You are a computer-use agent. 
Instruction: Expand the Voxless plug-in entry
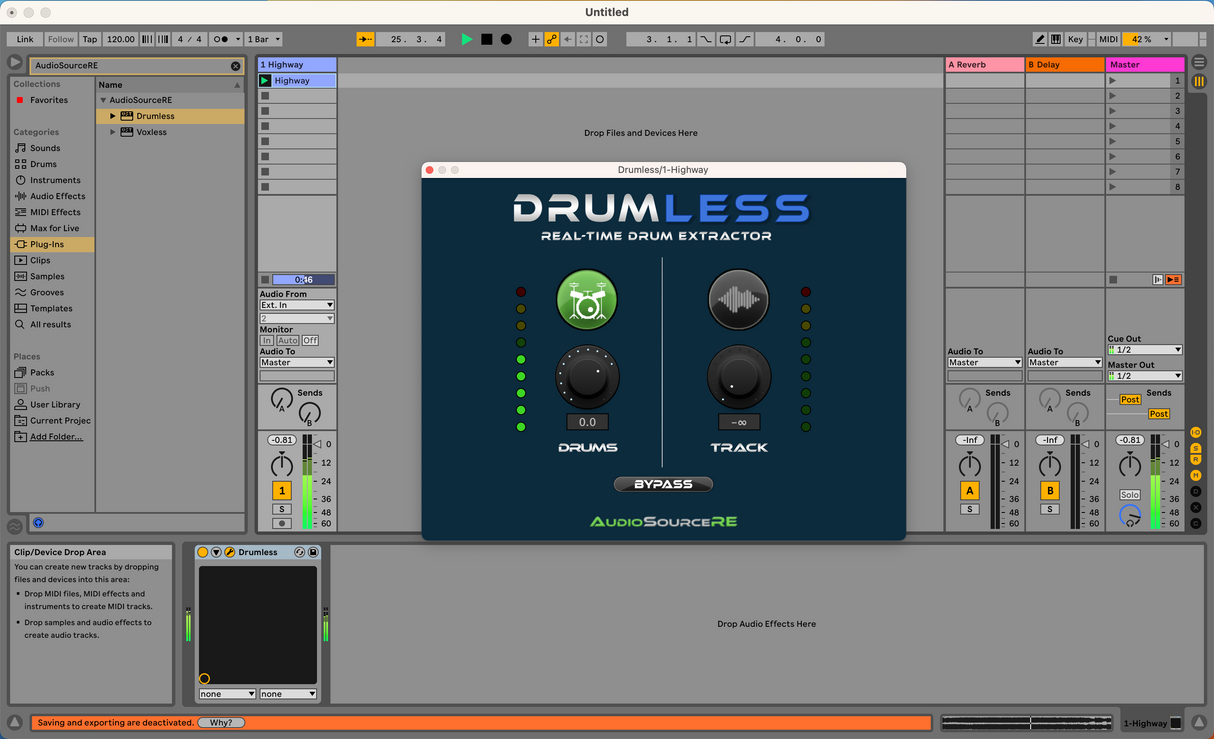tap(113, 132)
